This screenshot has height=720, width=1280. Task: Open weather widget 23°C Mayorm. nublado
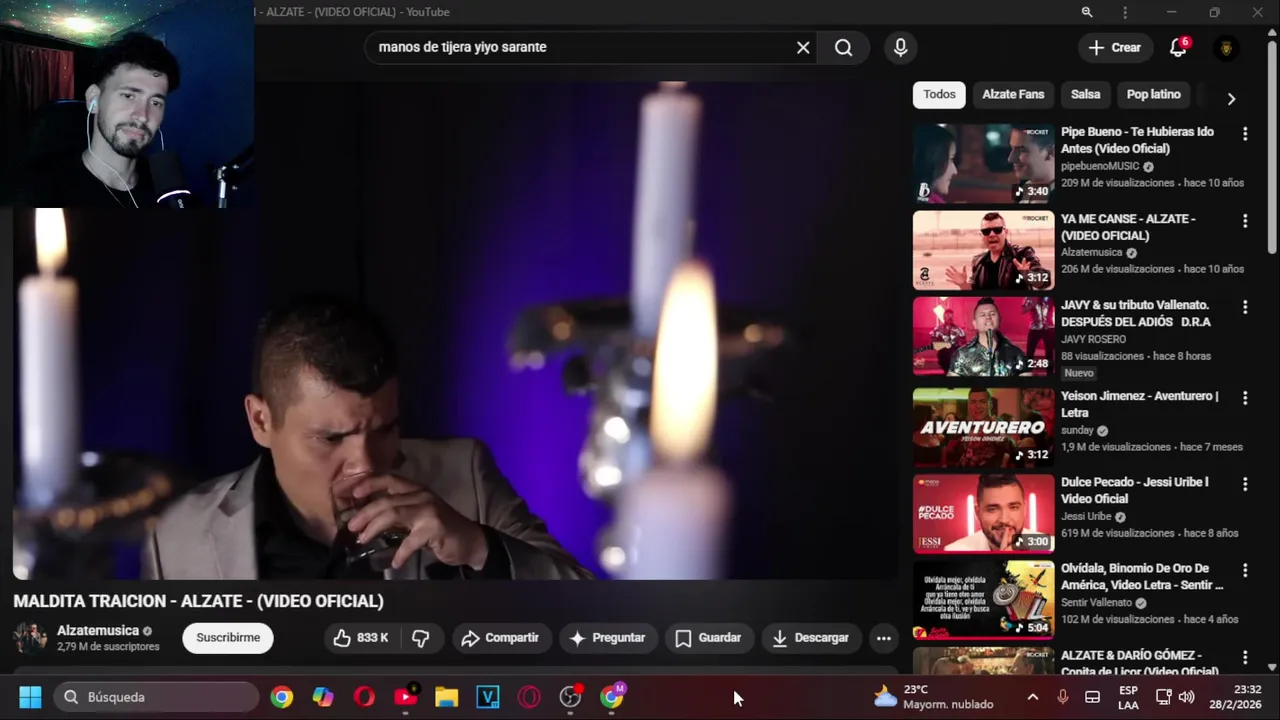pos(934,697)
